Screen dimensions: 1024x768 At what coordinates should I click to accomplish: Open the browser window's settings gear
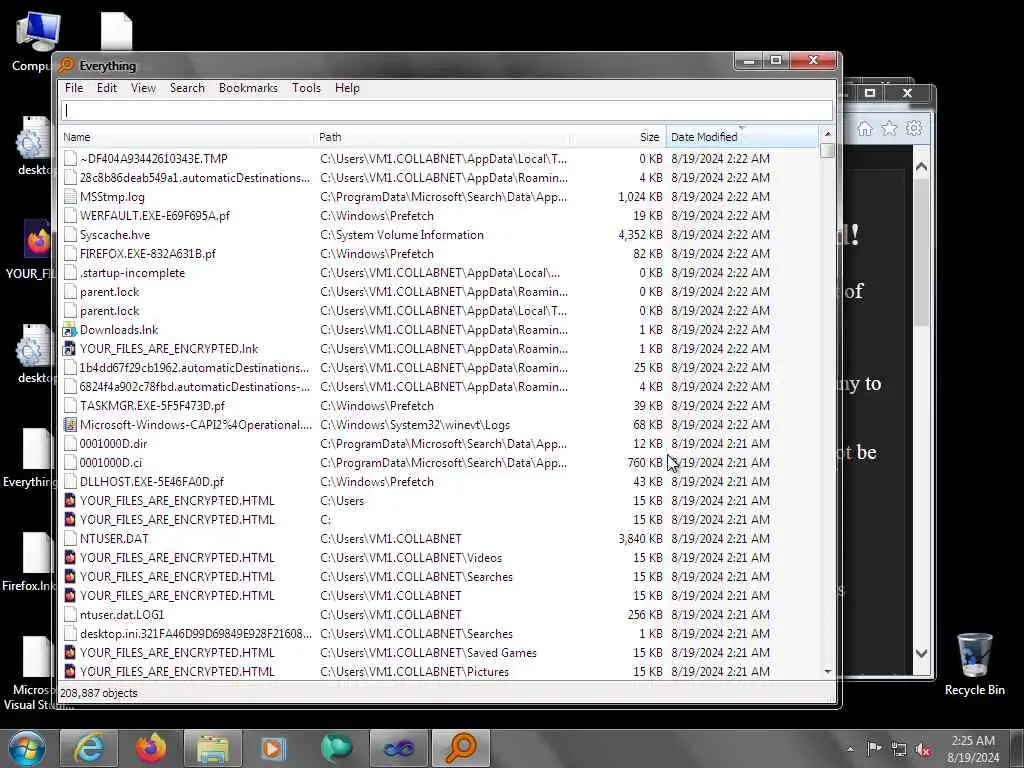(914, 129)
